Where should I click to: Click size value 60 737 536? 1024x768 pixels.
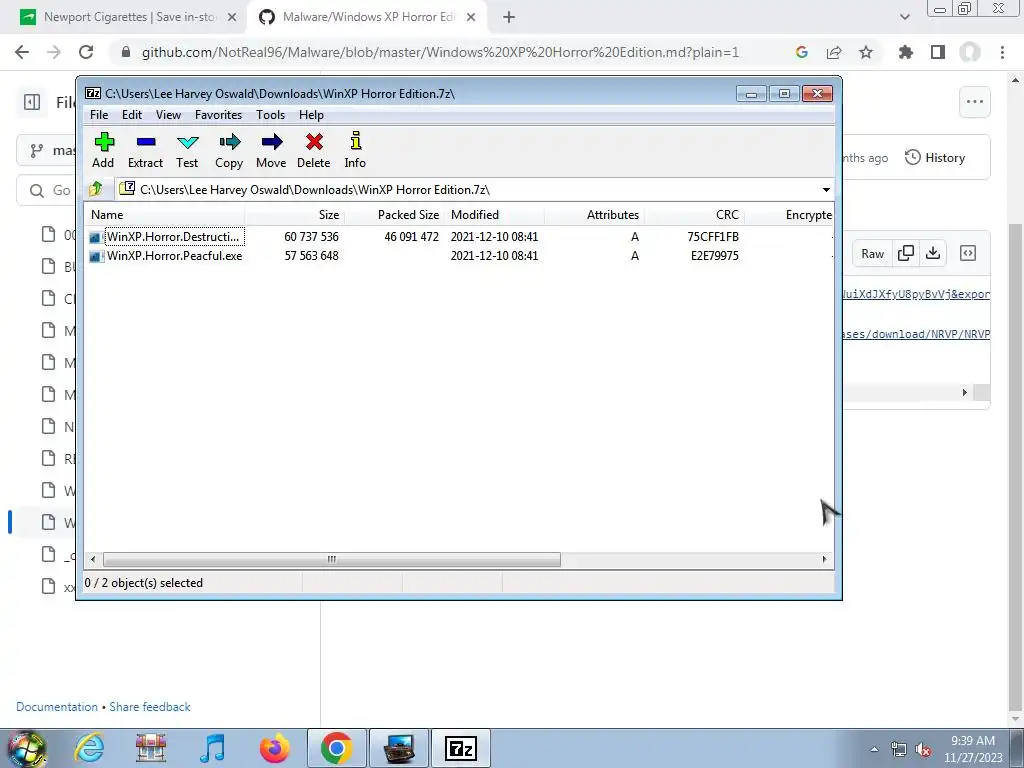point(311,236)
